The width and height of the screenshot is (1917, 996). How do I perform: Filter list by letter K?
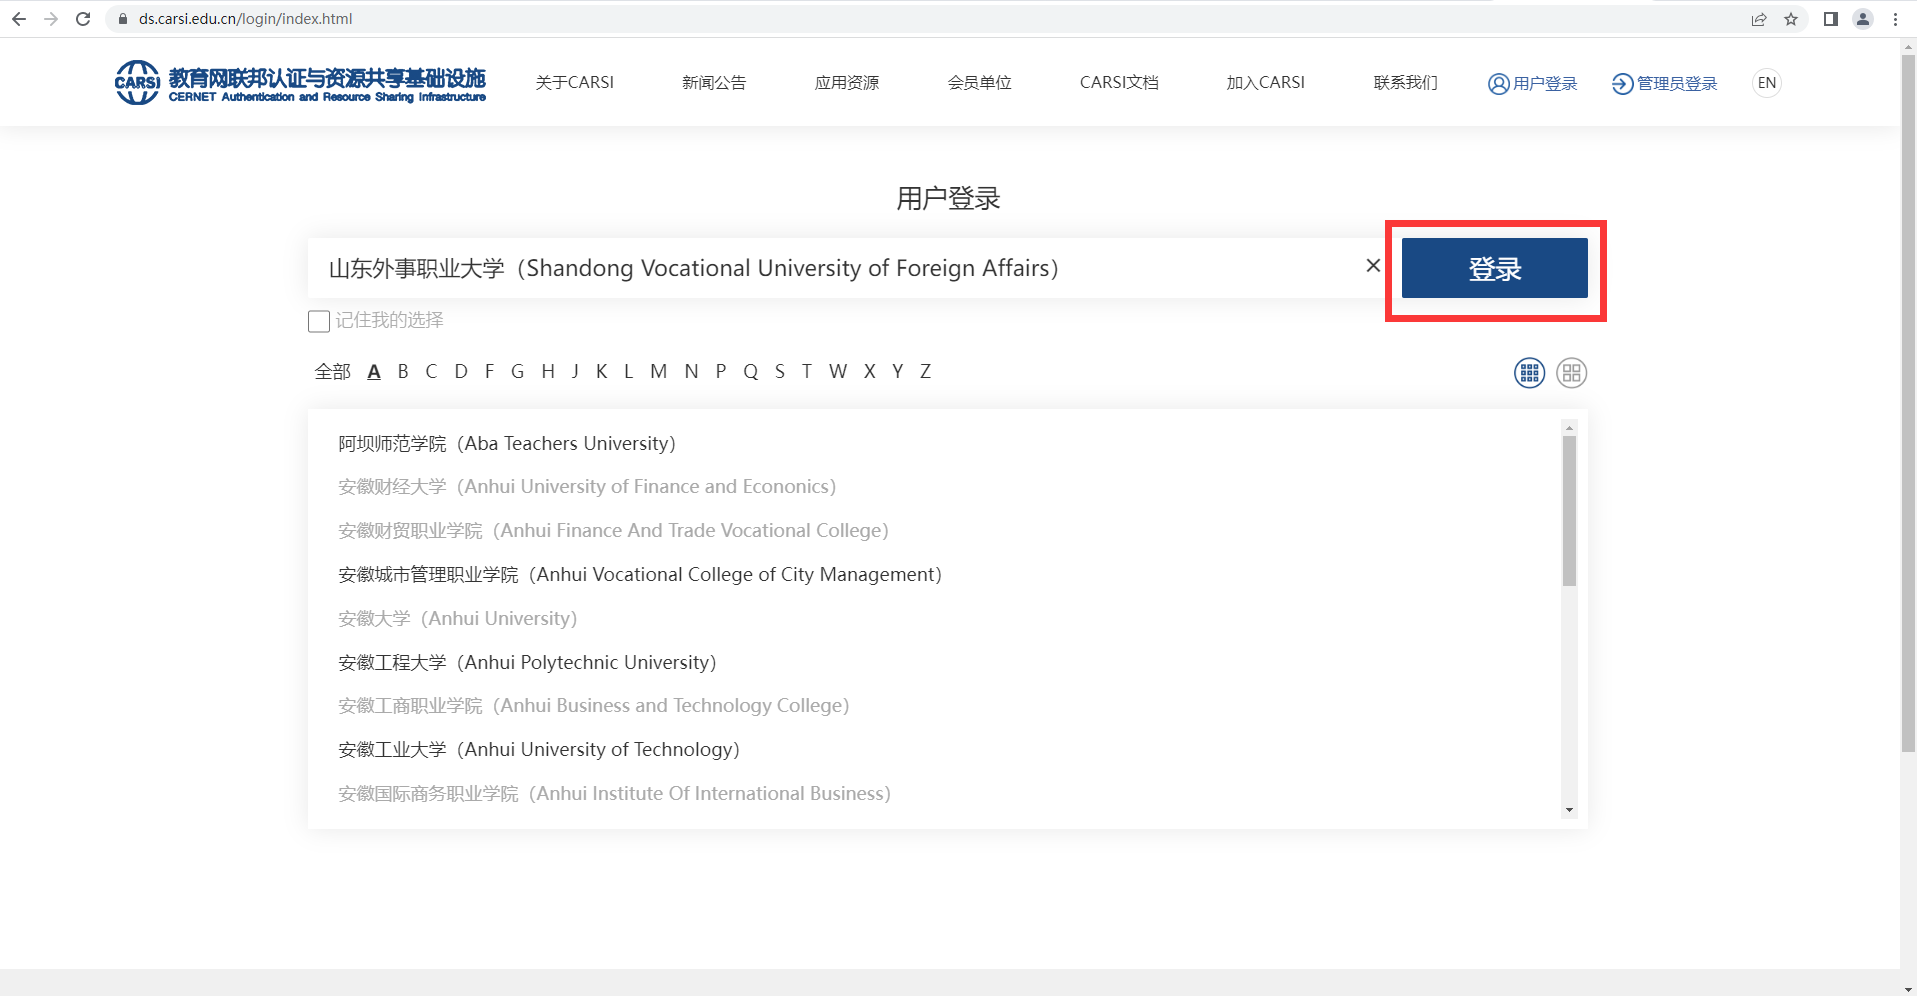pos(602,372)
